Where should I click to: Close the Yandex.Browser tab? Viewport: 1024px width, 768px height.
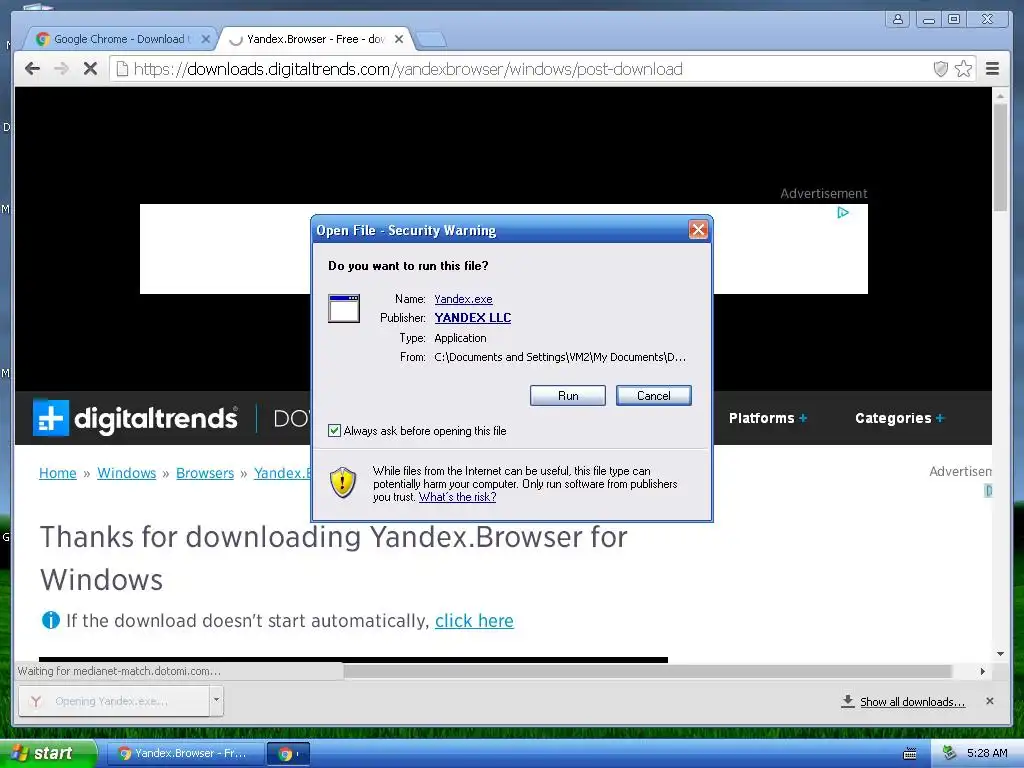click(399, 39)
